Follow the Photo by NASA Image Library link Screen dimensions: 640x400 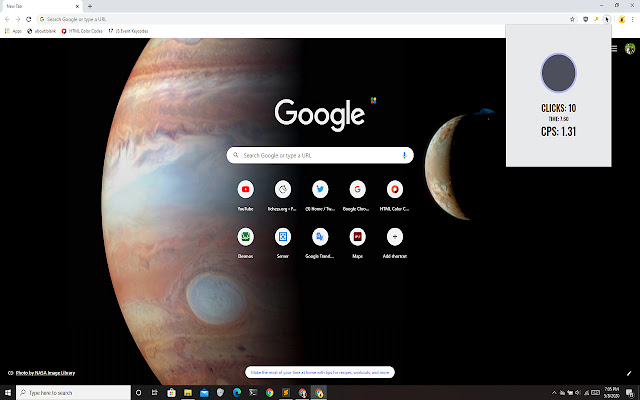pos(45,373)
